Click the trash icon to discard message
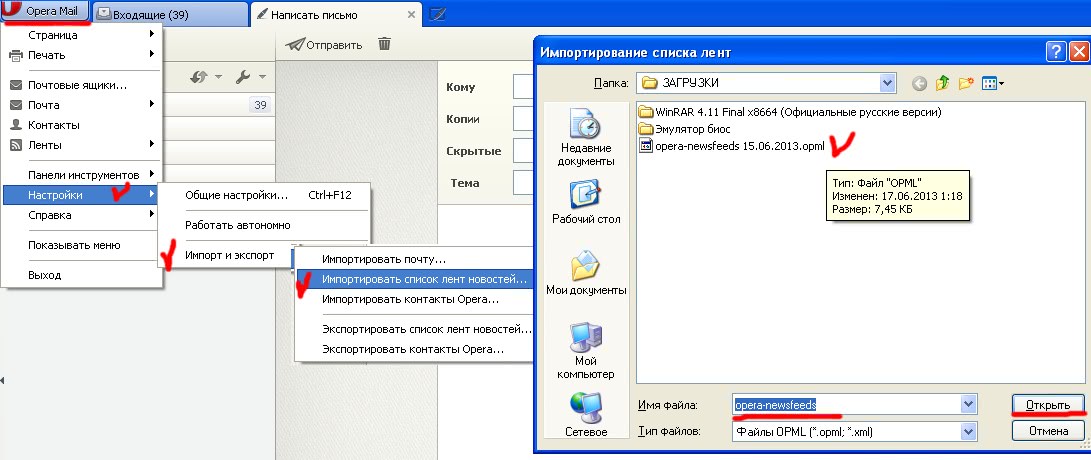The image size is (1091, 460). click(384, 44)
